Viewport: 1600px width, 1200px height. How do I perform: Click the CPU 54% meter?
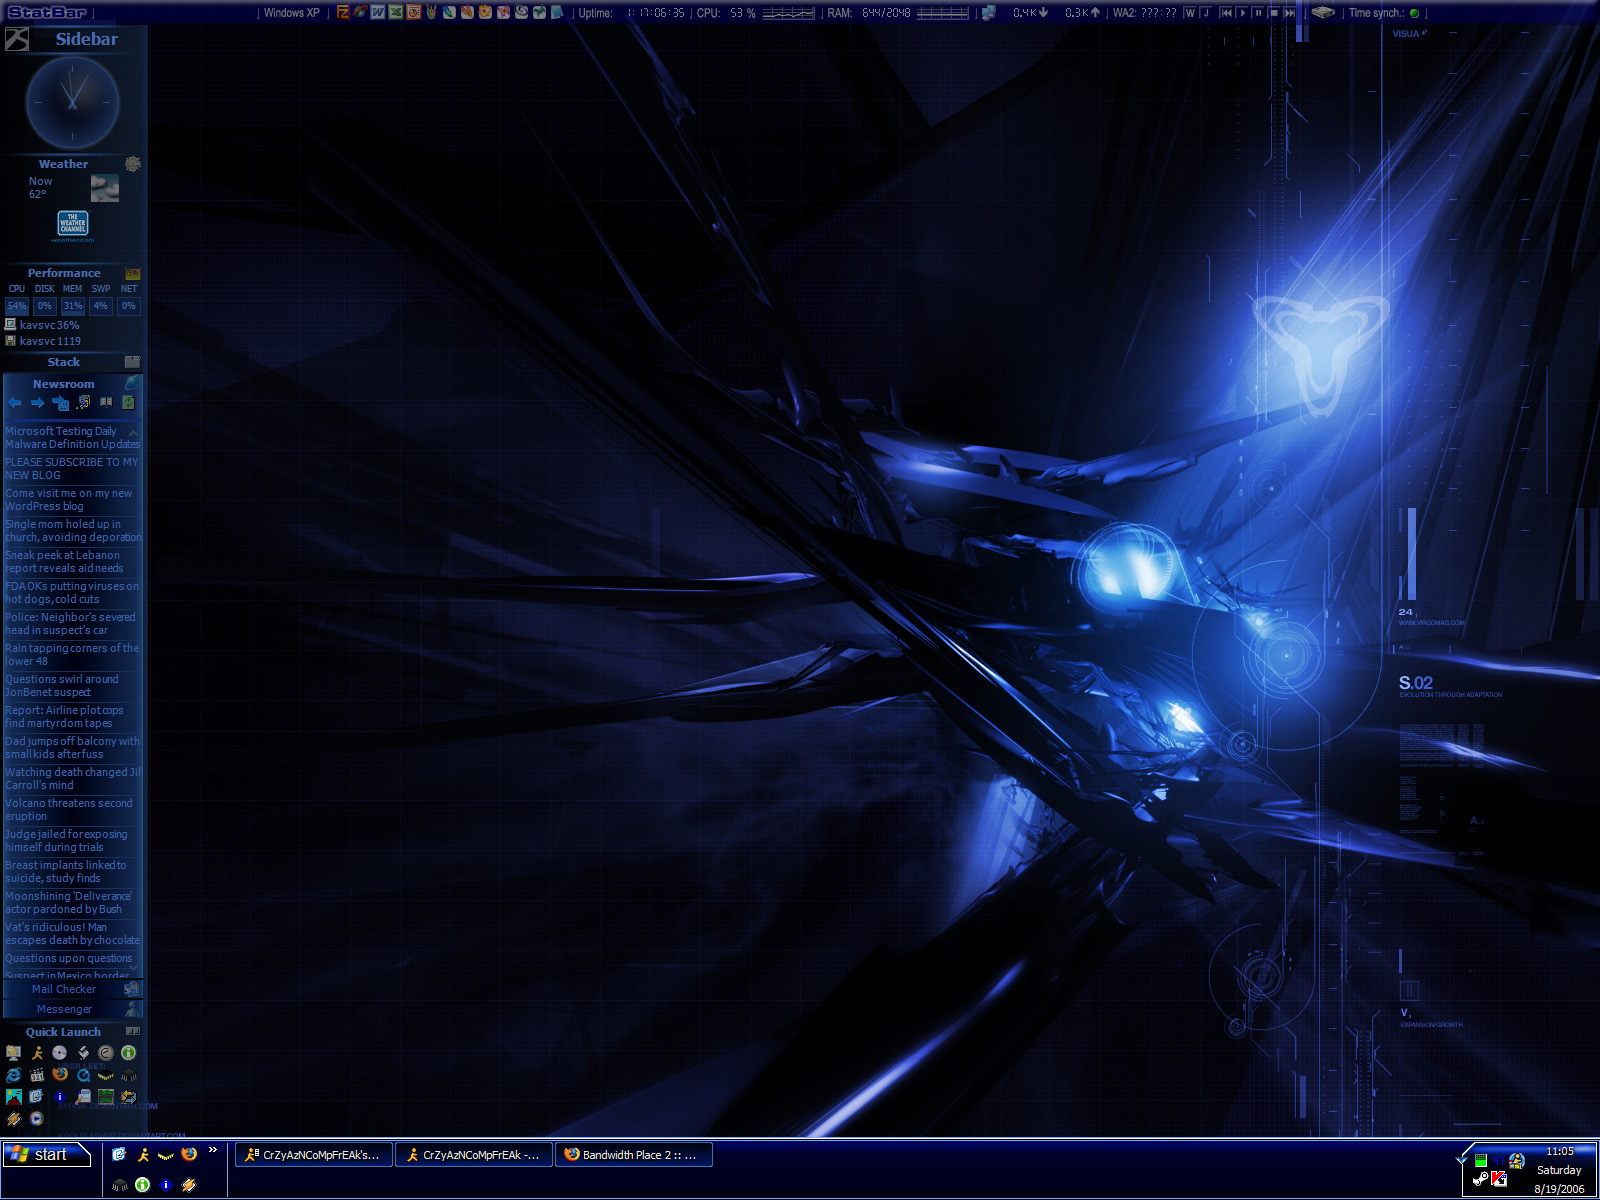click(x=17, y=306)
